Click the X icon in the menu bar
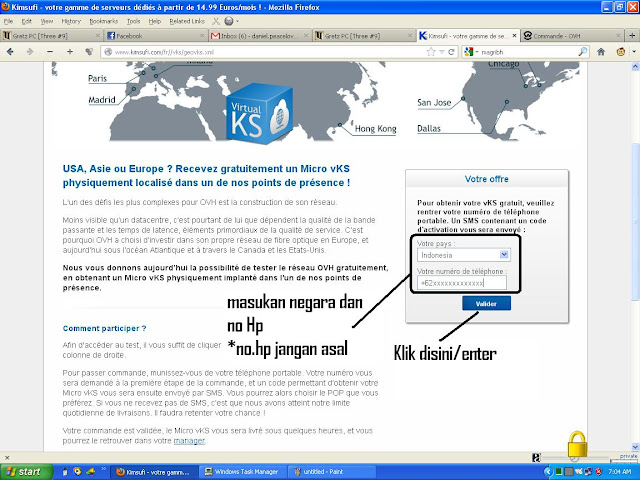This screenshot has height=480, width=640. pos(216,21)
